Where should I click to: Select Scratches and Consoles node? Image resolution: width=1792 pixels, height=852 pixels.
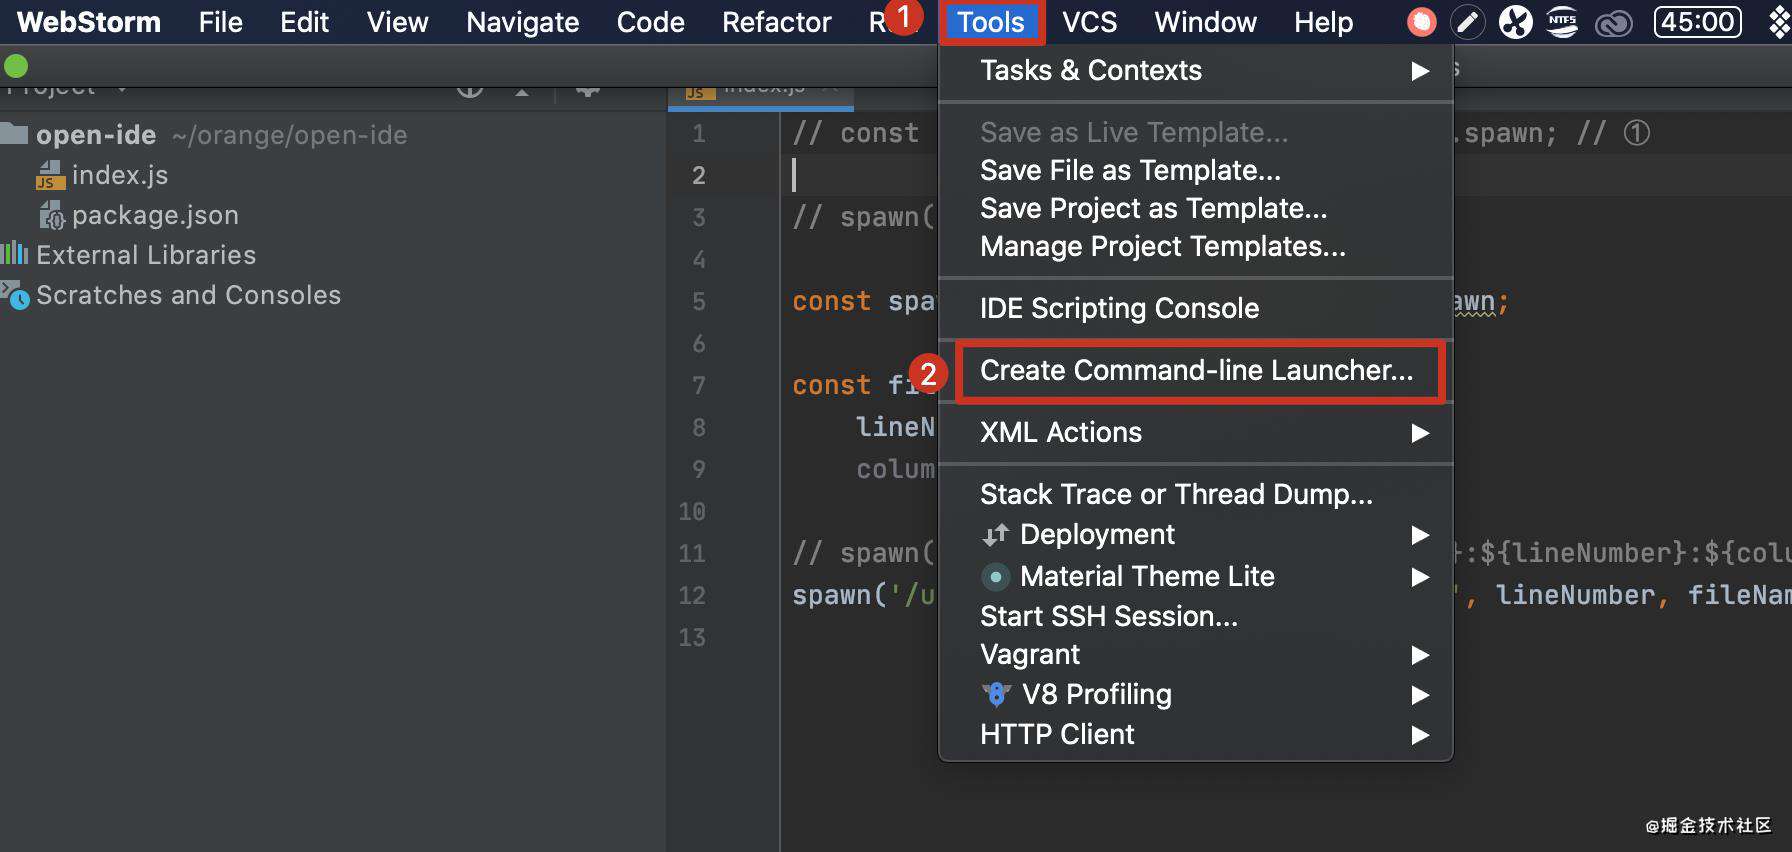tap(188, 295)
